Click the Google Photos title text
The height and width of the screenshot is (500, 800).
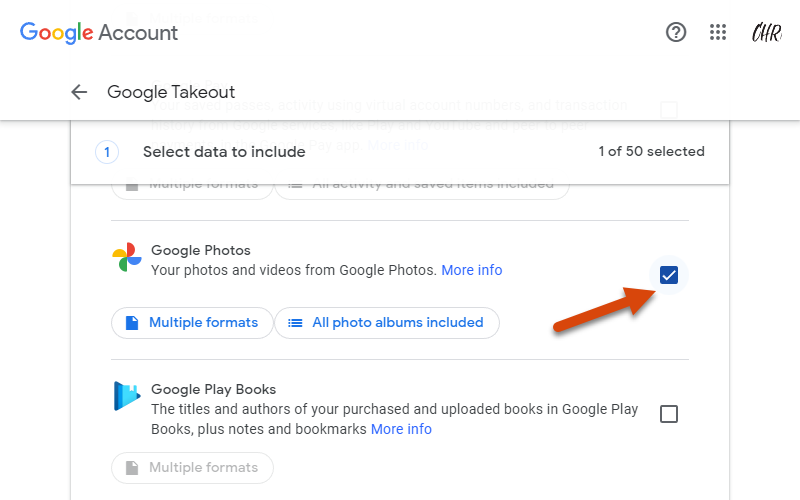tap(201, 251)
